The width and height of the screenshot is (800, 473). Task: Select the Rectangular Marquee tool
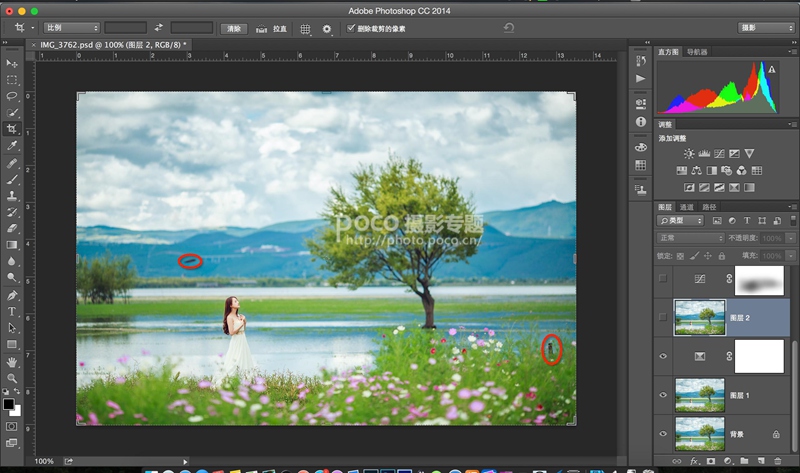[x=12, y=80]
